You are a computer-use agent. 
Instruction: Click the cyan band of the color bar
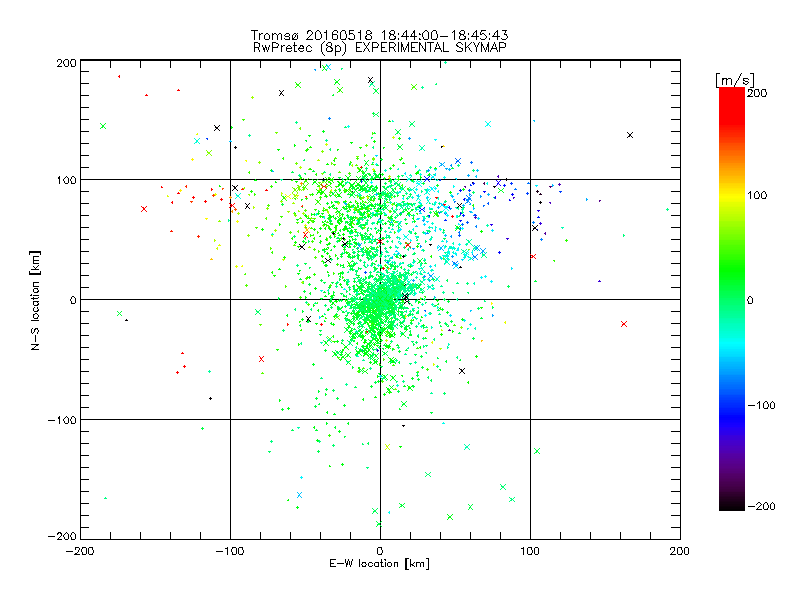coord(732,346)
